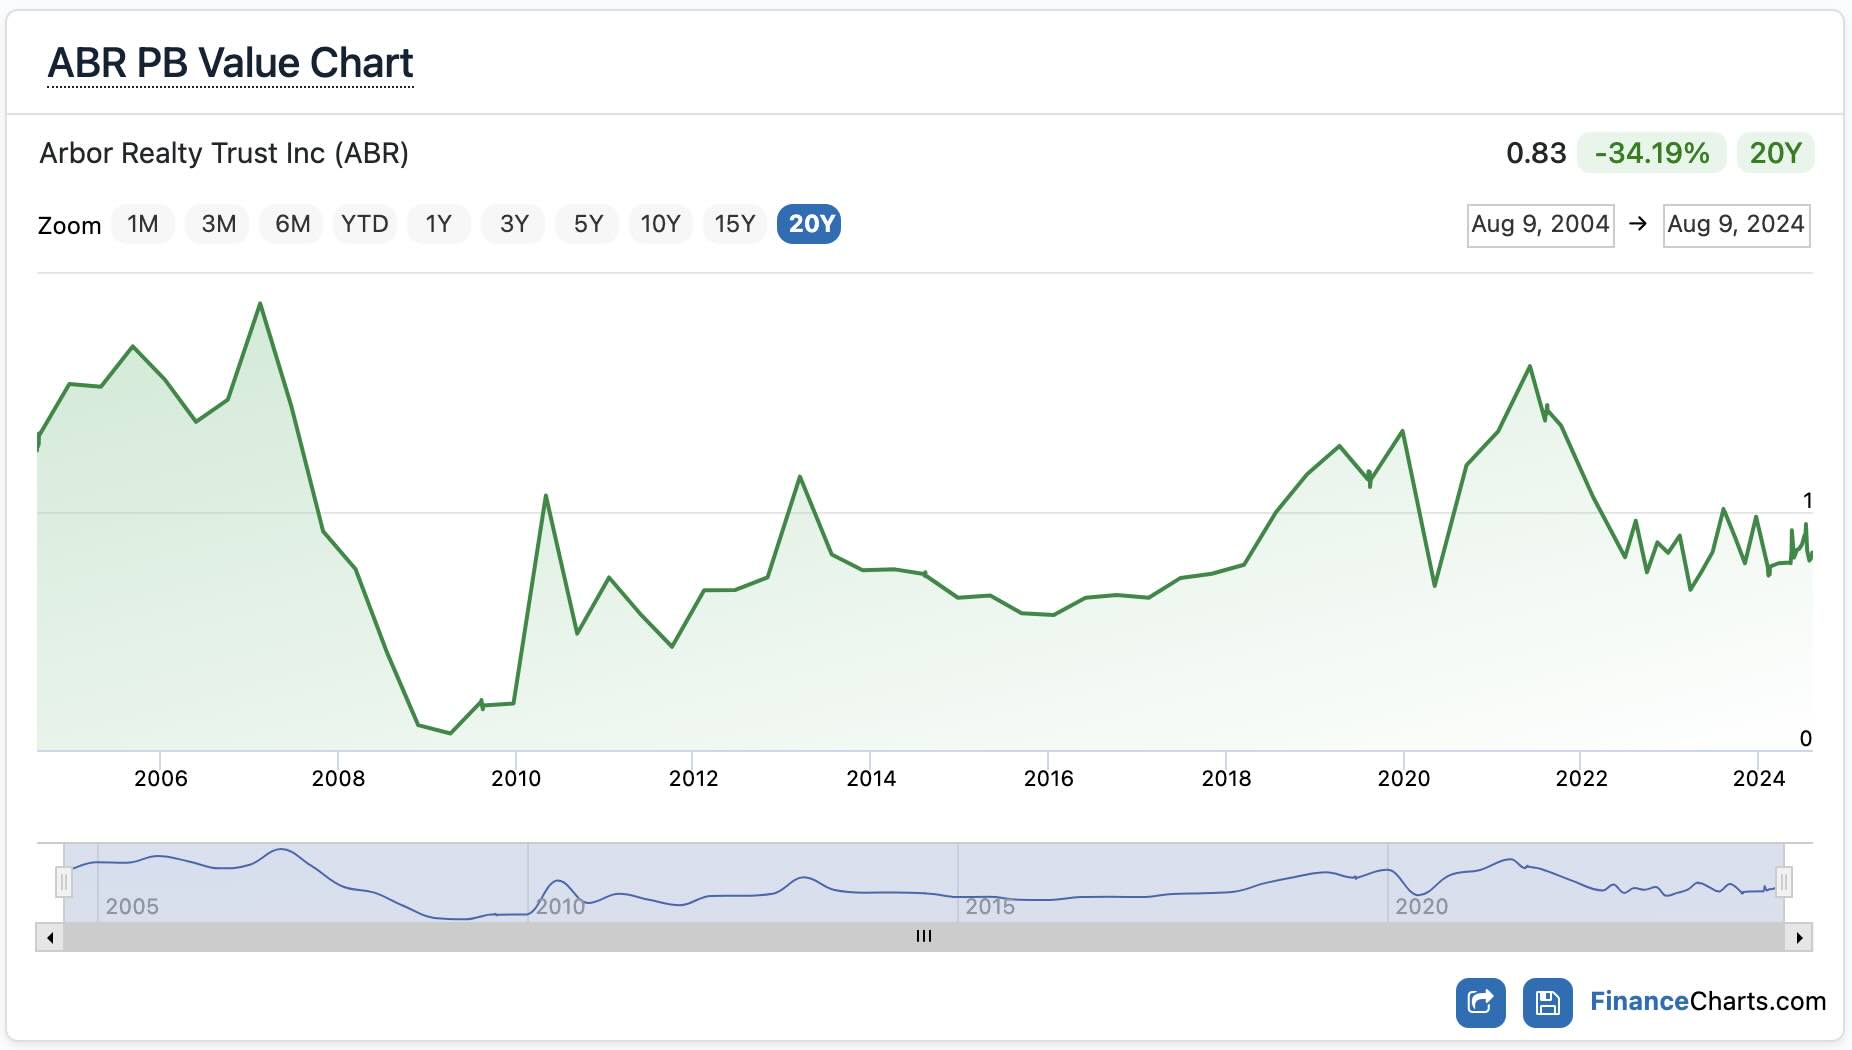Select the 3M zoom range
This screenshot has width=1852, height=1050.
[218, 224]
